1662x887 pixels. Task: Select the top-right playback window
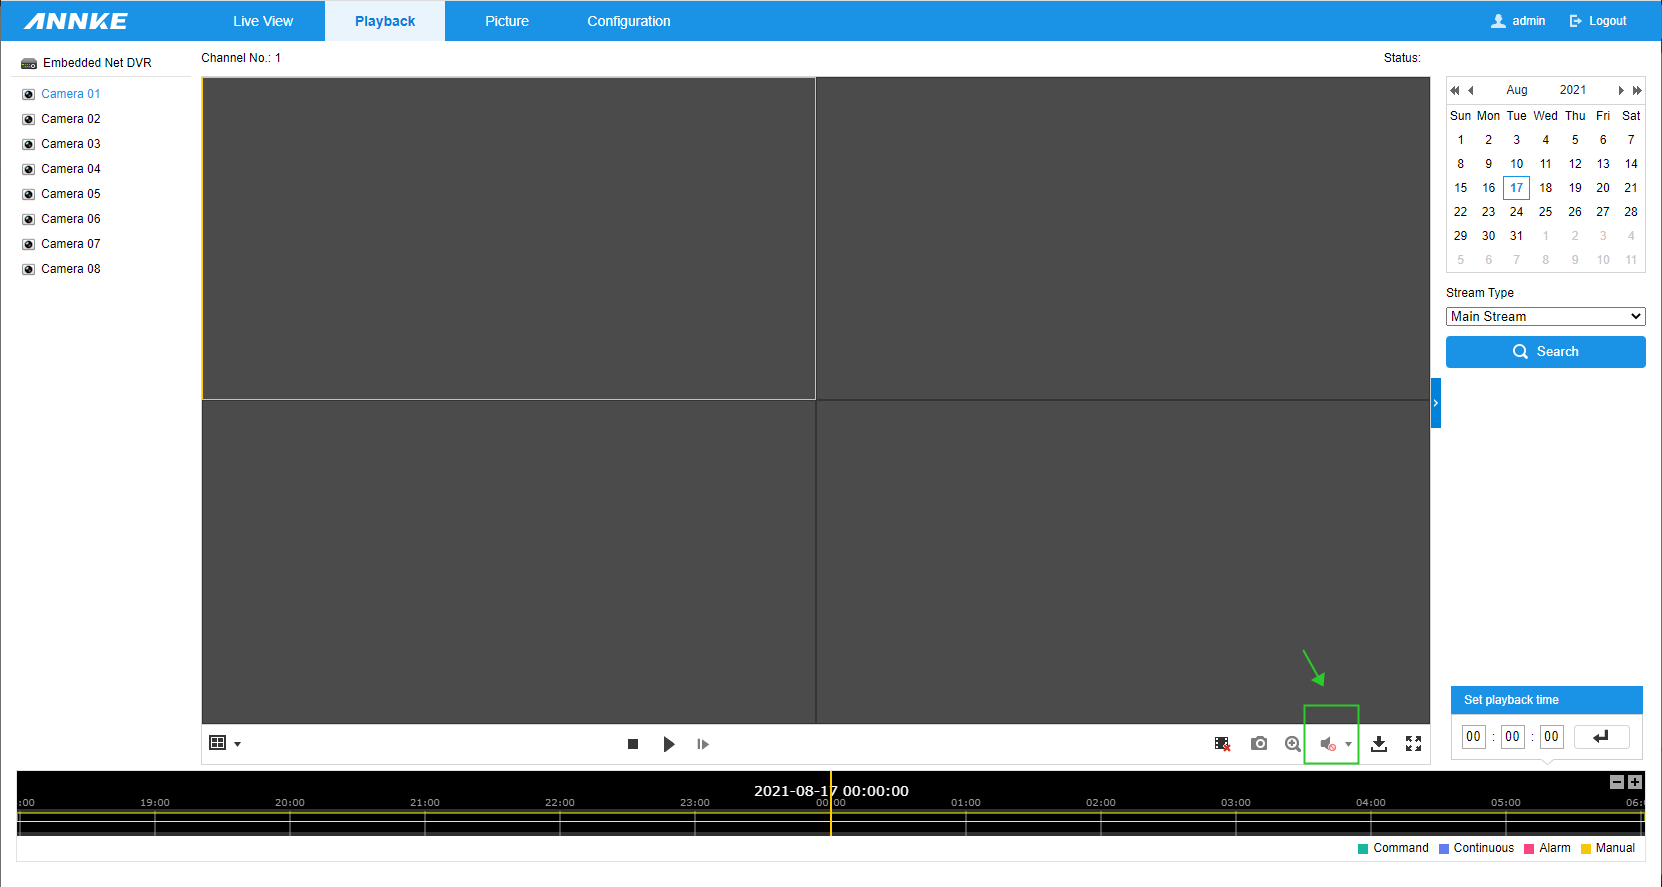tap(1123, 239)
